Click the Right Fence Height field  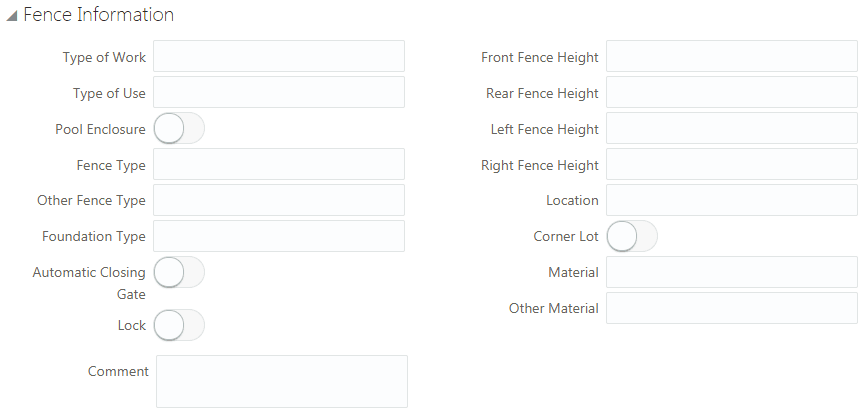[x=732, y=164]
